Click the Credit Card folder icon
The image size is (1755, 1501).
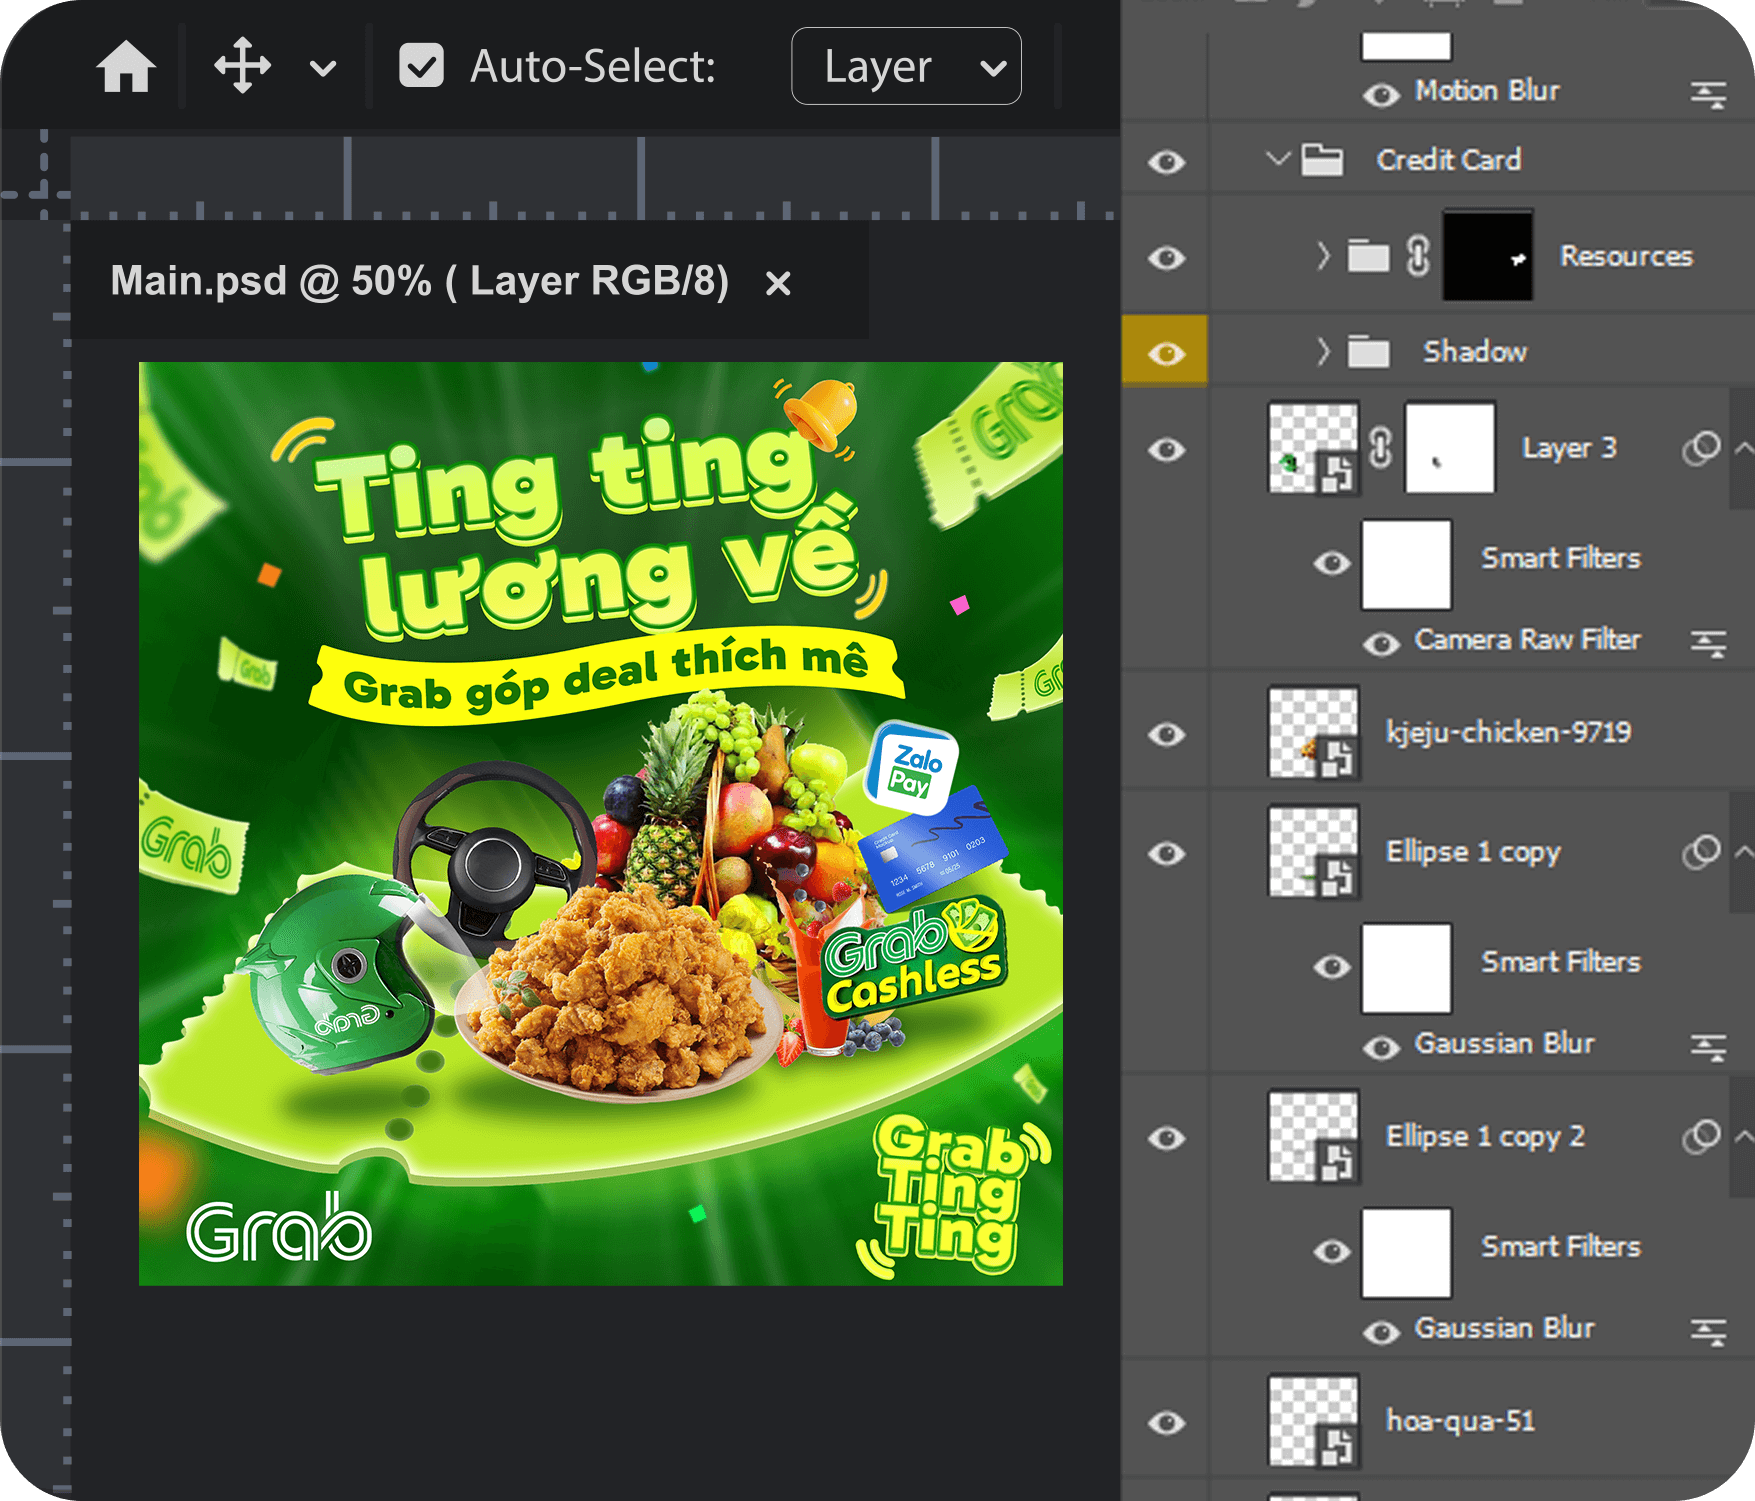[1322, 159]
